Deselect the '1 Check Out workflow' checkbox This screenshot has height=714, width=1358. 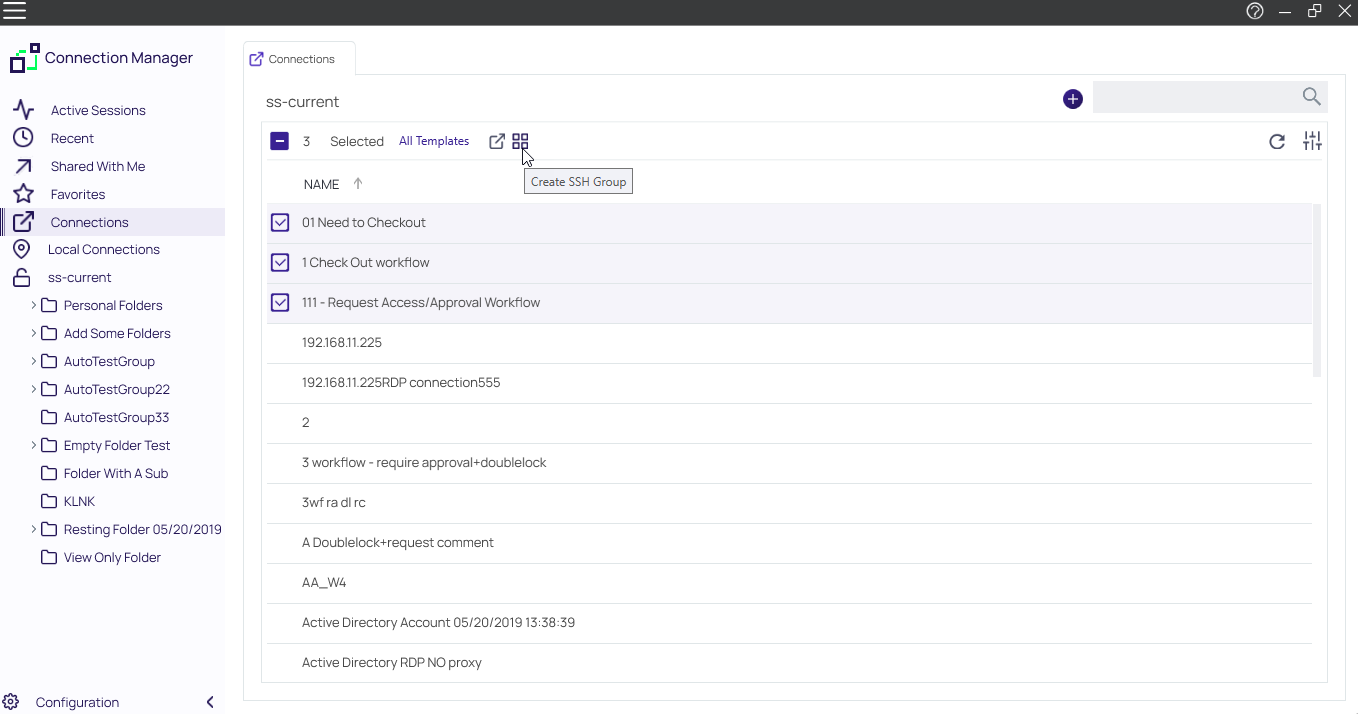(280, 262)
